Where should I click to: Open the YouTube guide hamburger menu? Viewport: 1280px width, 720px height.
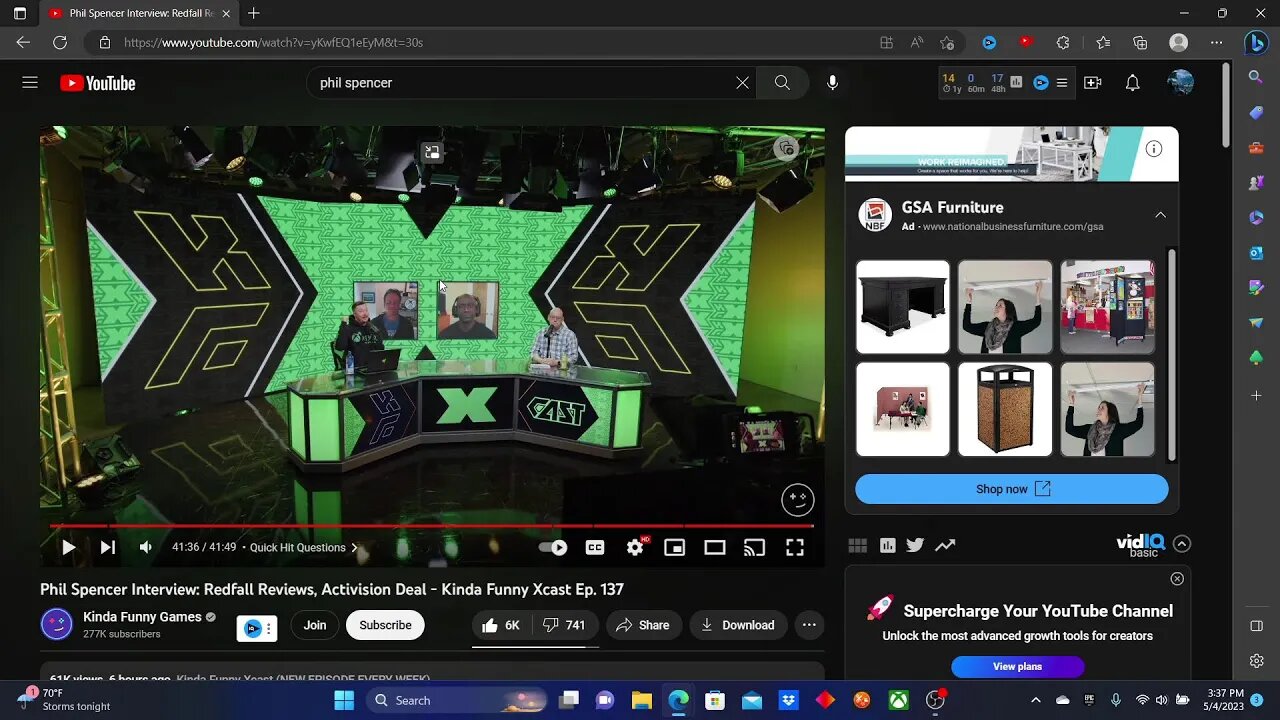[30, 83]
